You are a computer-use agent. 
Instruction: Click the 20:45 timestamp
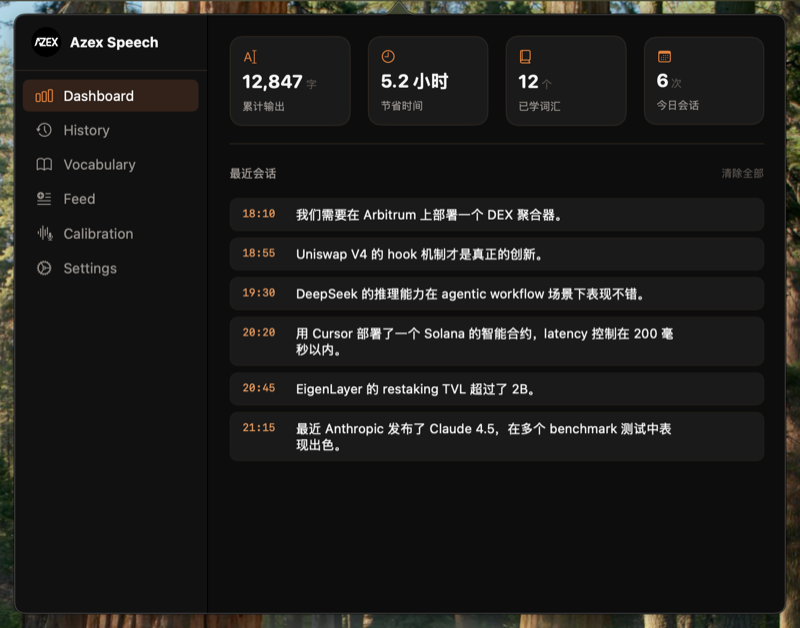click(x=259, y=388)
